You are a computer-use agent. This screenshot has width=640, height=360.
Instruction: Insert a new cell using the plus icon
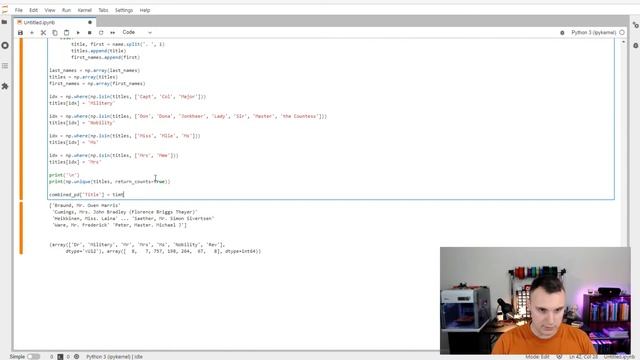pos(32,33)
